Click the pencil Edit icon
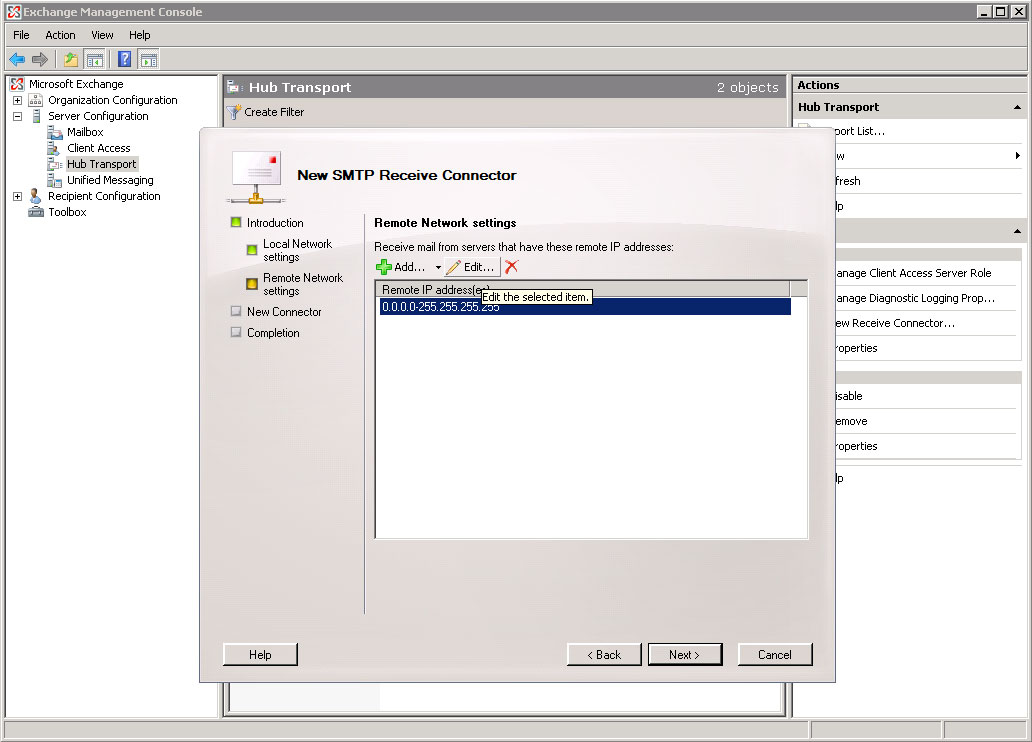This screenshot has width=1032, height=742. pos(453,267)
